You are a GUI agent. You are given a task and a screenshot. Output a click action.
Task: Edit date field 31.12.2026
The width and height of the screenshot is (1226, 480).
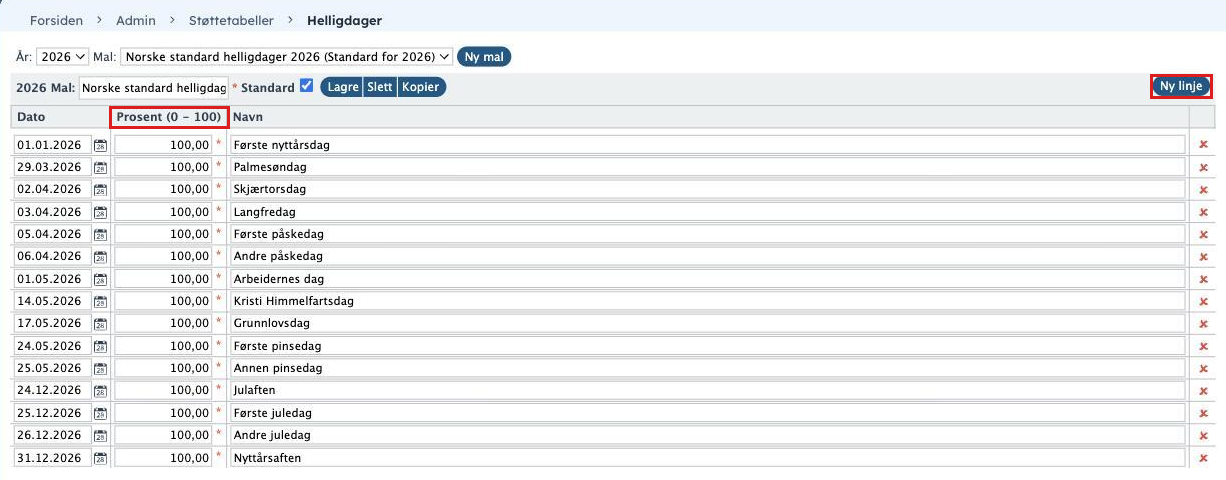52,458
